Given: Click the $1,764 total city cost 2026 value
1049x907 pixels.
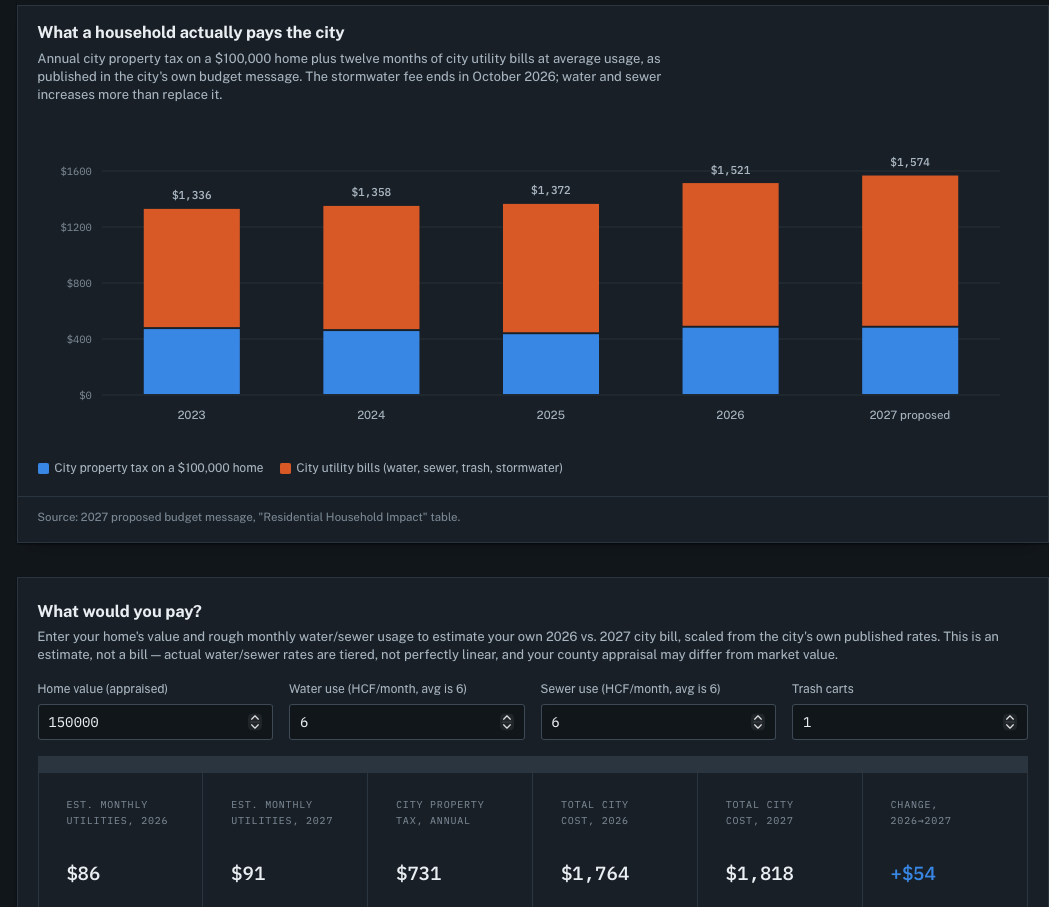Looking at the screenshot, I should tap(595, 874).
